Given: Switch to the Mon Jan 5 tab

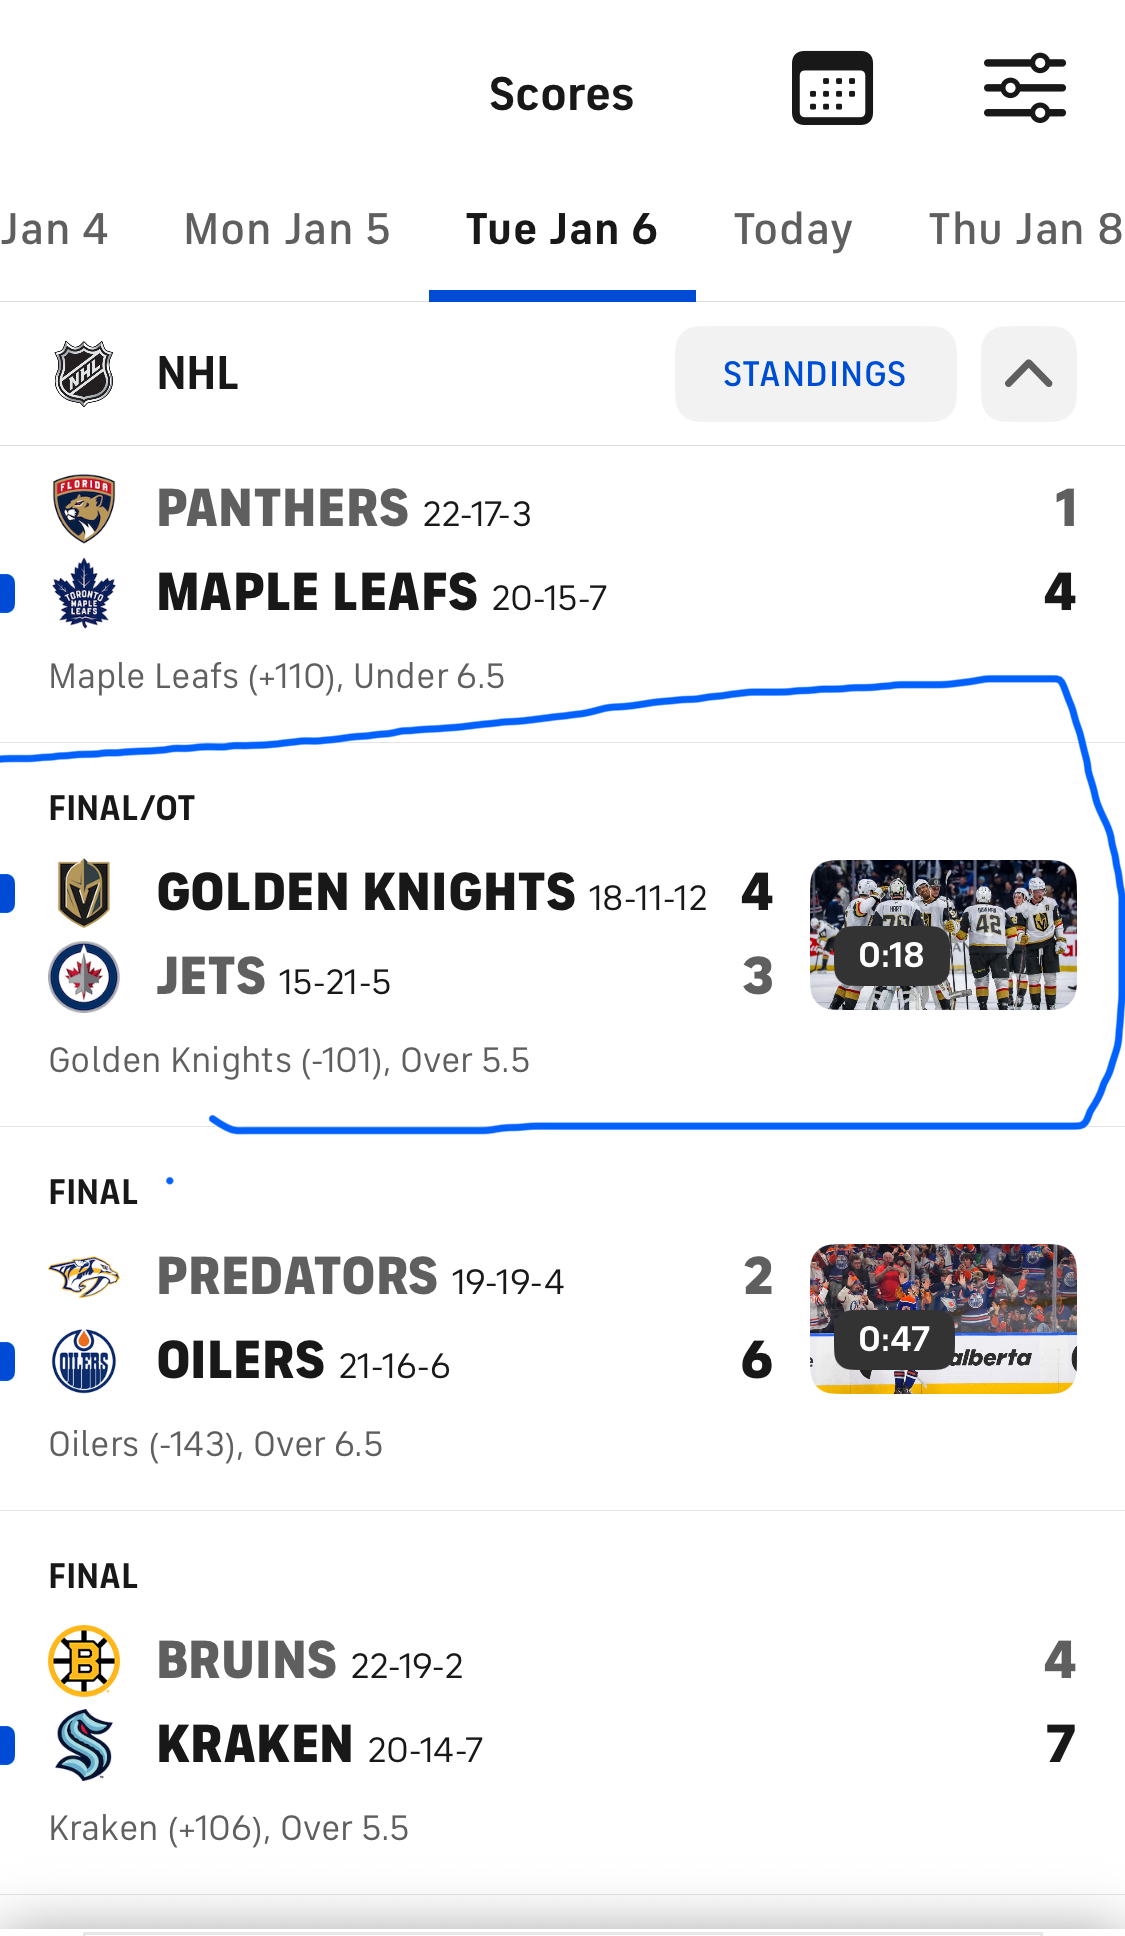Looking at the screenshot, I should (287, 230).
